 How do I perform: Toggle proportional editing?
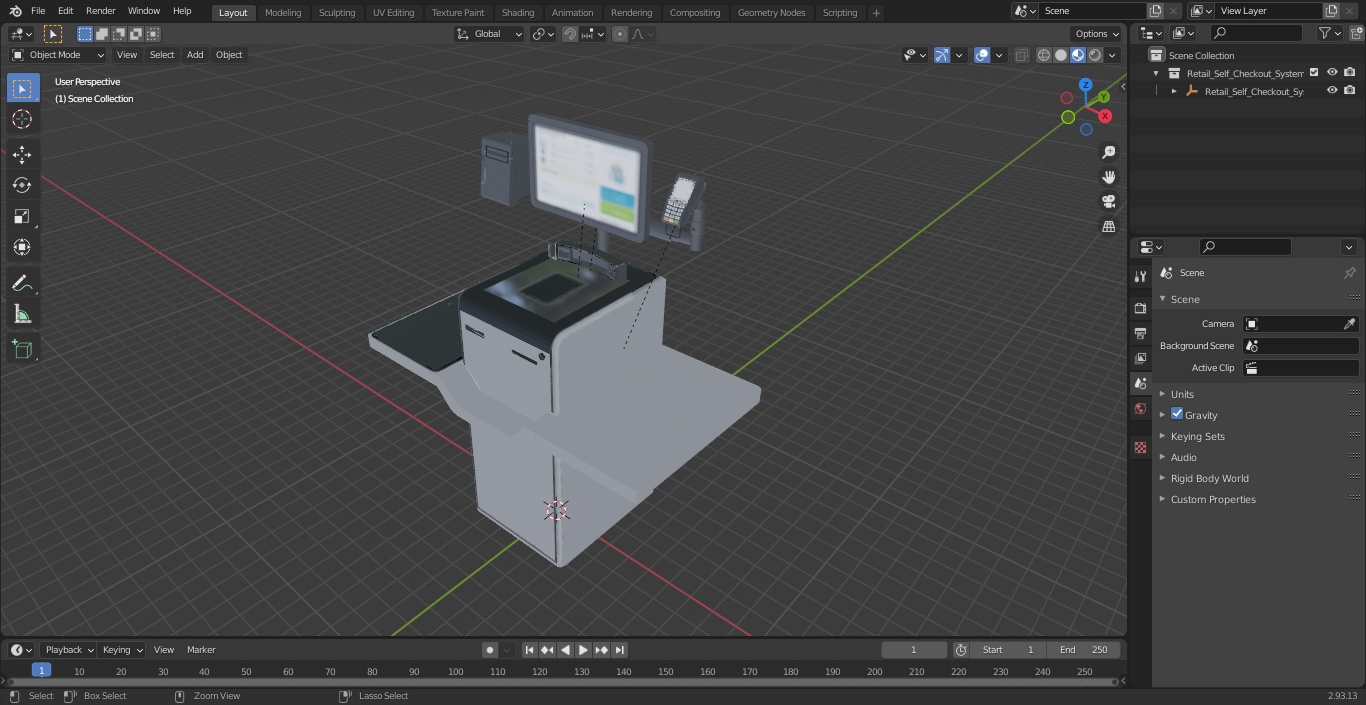[x=620, y=34]
